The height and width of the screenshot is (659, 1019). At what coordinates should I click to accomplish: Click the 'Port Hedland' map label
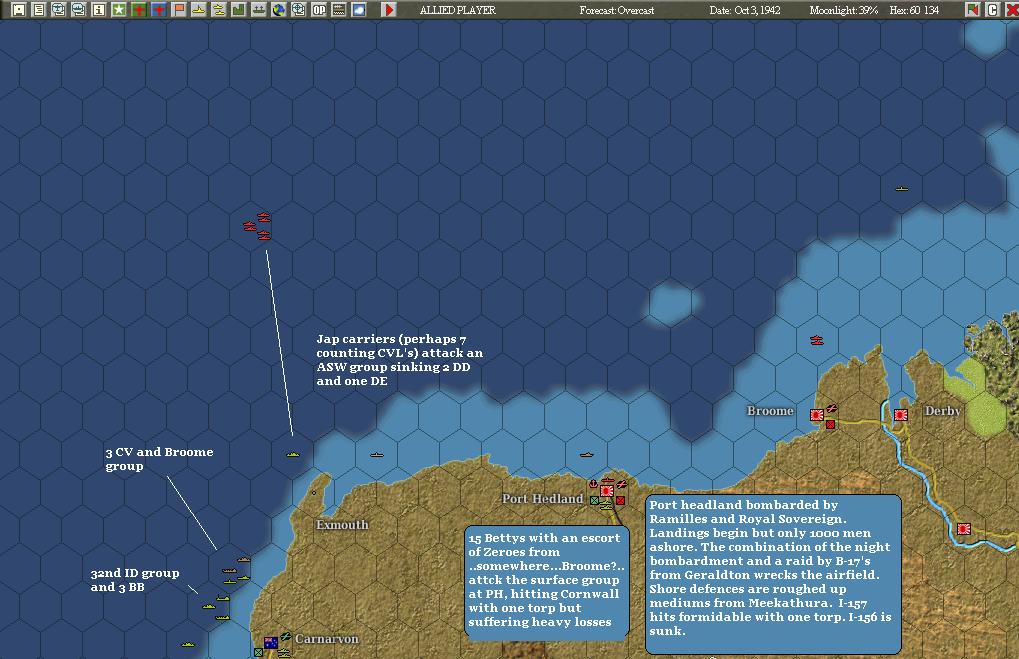(x=543, y=498)
